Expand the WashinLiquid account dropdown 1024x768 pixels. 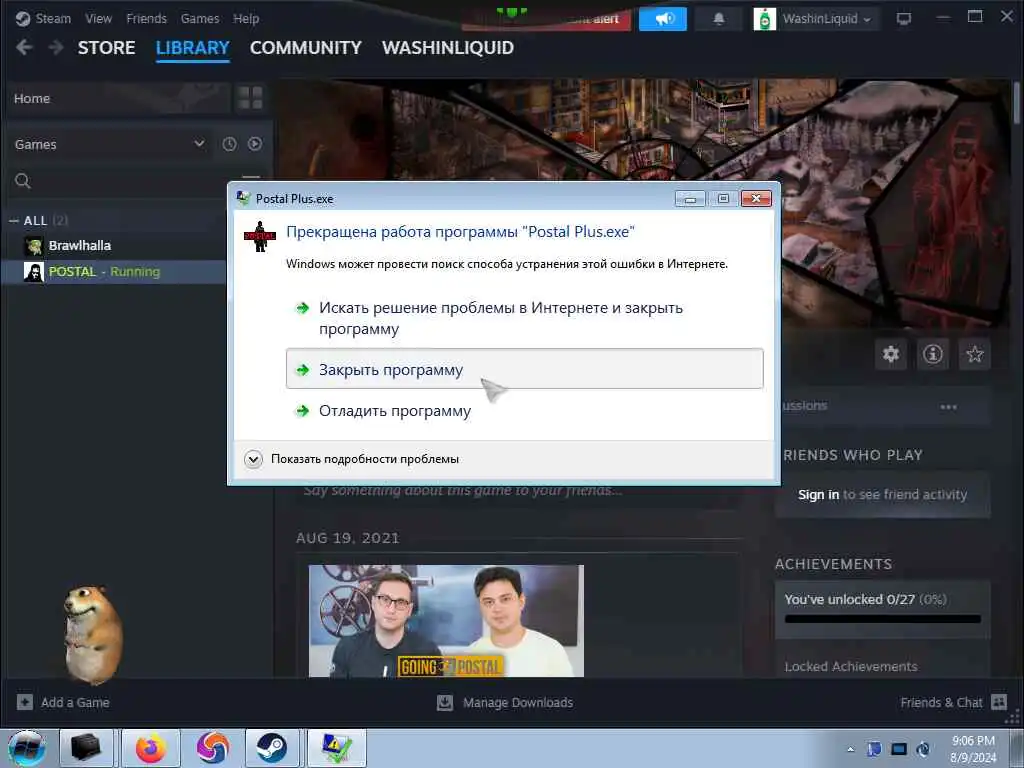coord(816,19)
